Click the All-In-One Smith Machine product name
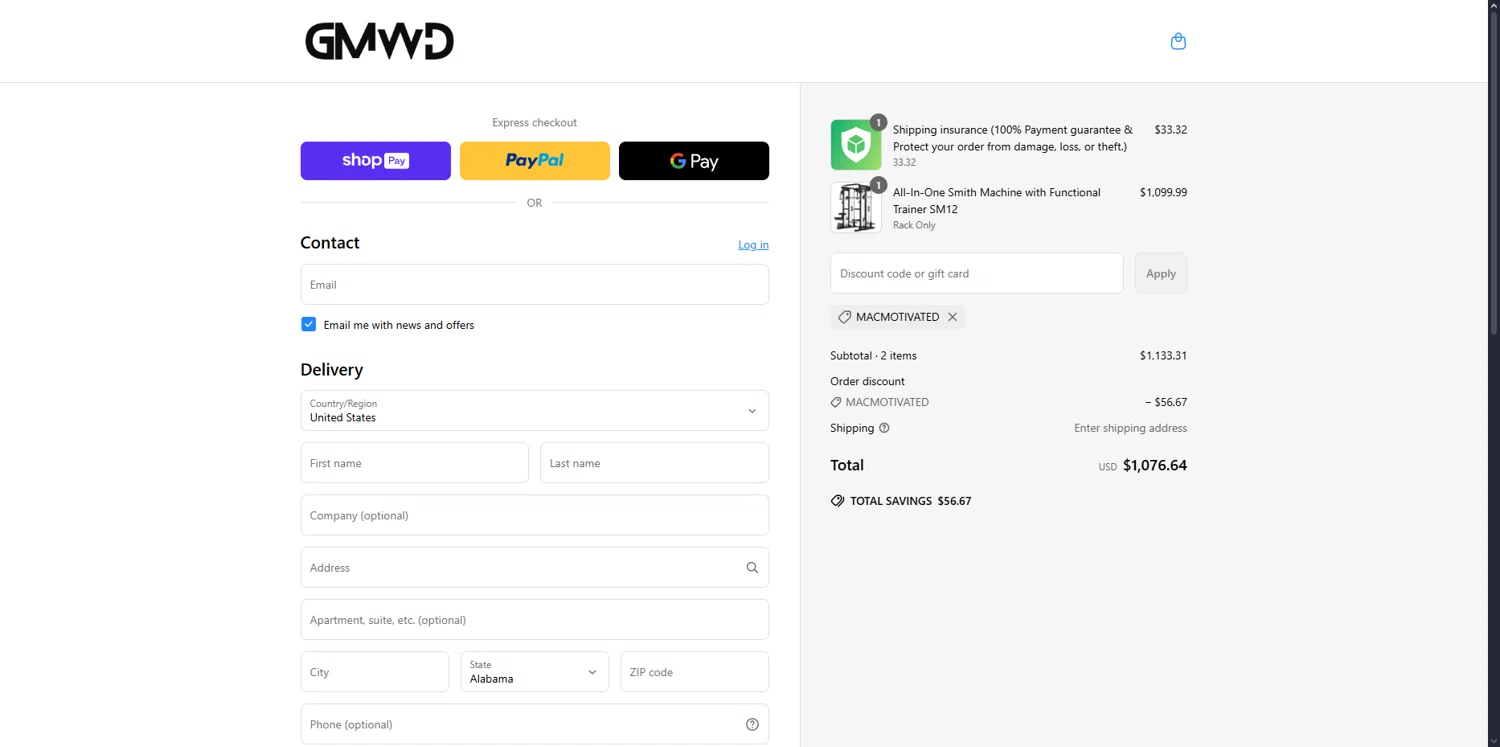Screen dimensions: 1500x747 [x=996, y=201]
